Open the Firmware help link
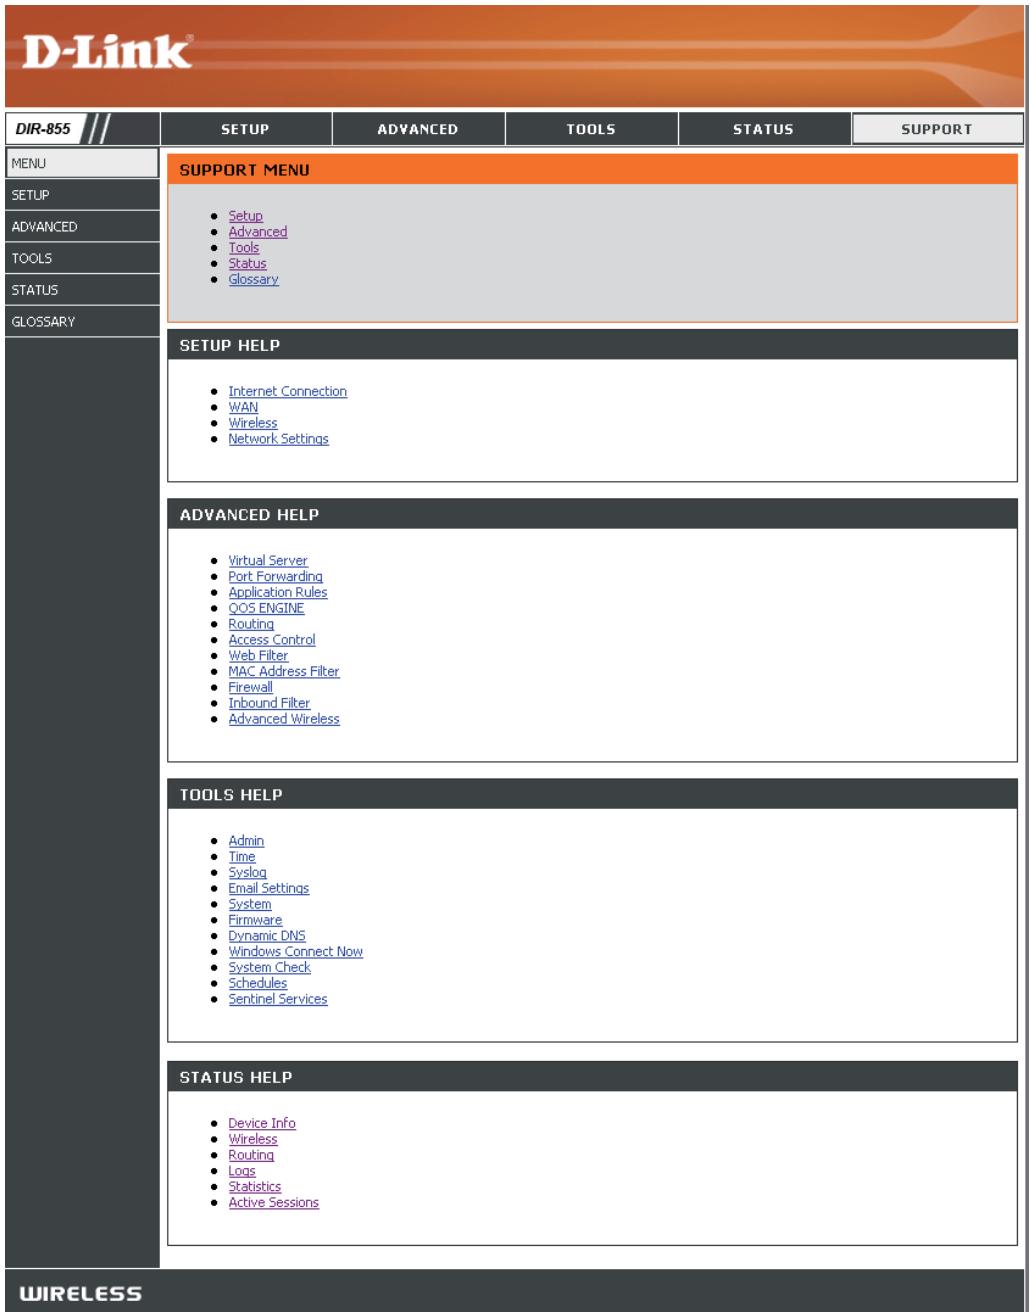This screenshot has height=1312, width=1031. 255,920
